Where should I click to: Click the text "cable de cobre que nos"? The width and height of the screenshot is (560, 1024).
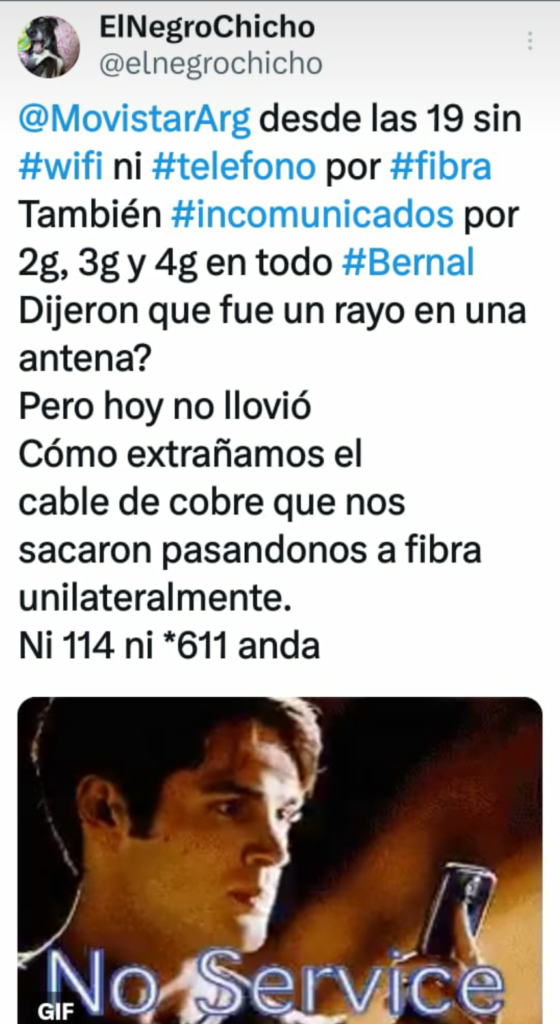coord(212,502)
